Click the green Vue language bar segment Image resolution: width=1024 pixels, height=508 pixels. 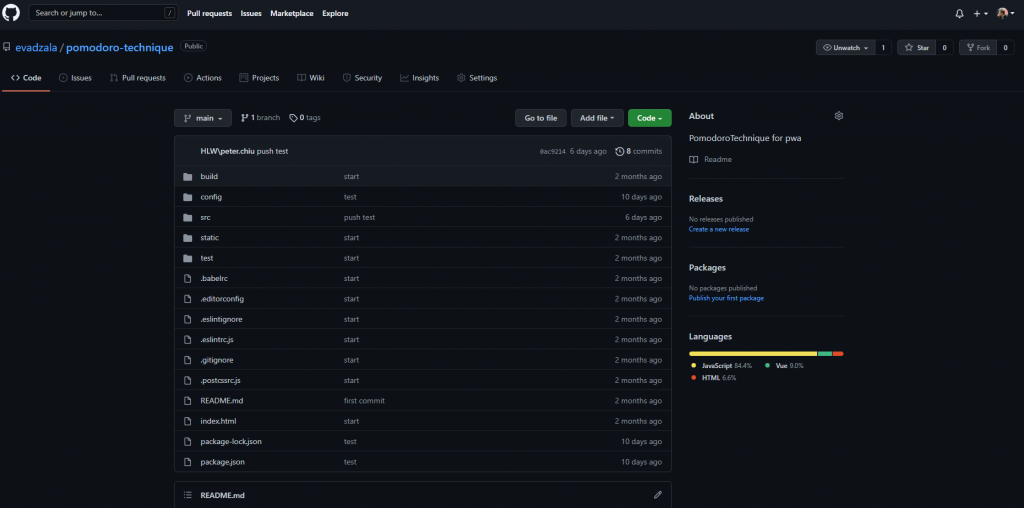825,353
